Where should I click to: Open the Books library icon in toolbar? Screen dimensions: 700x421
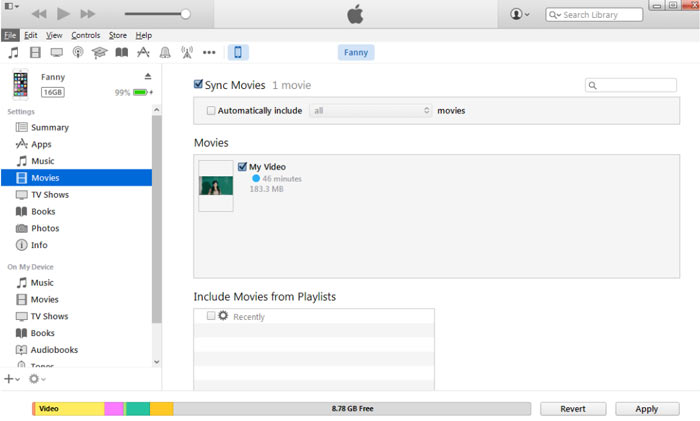point(121,53)
